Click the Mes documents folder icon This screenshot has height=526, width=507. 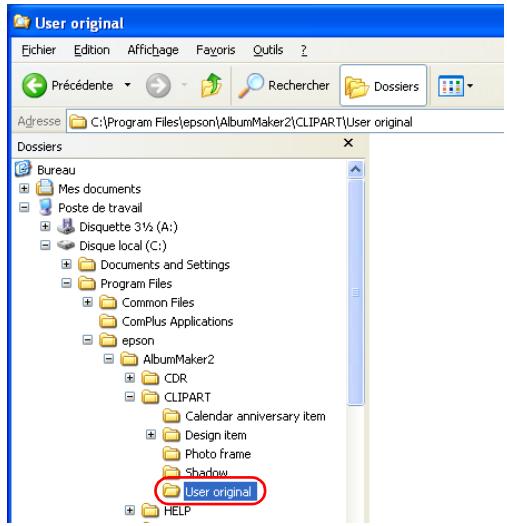tap(45, 188)
